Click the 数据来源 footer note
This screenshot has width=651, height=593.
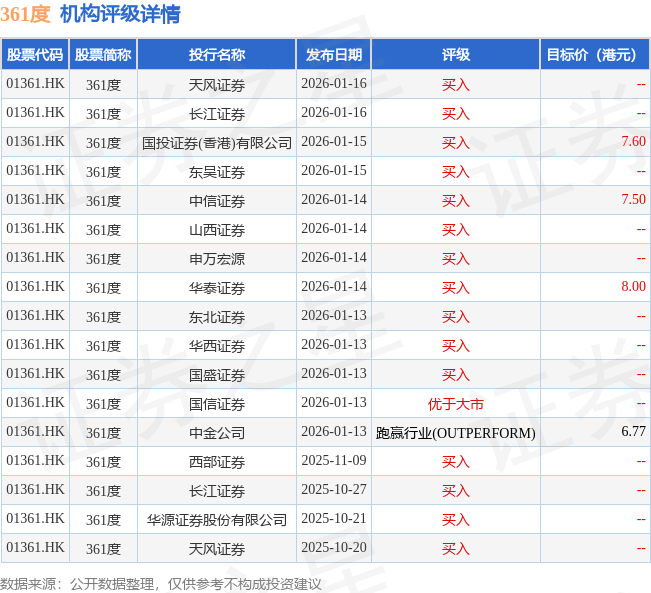click(161, 584)
